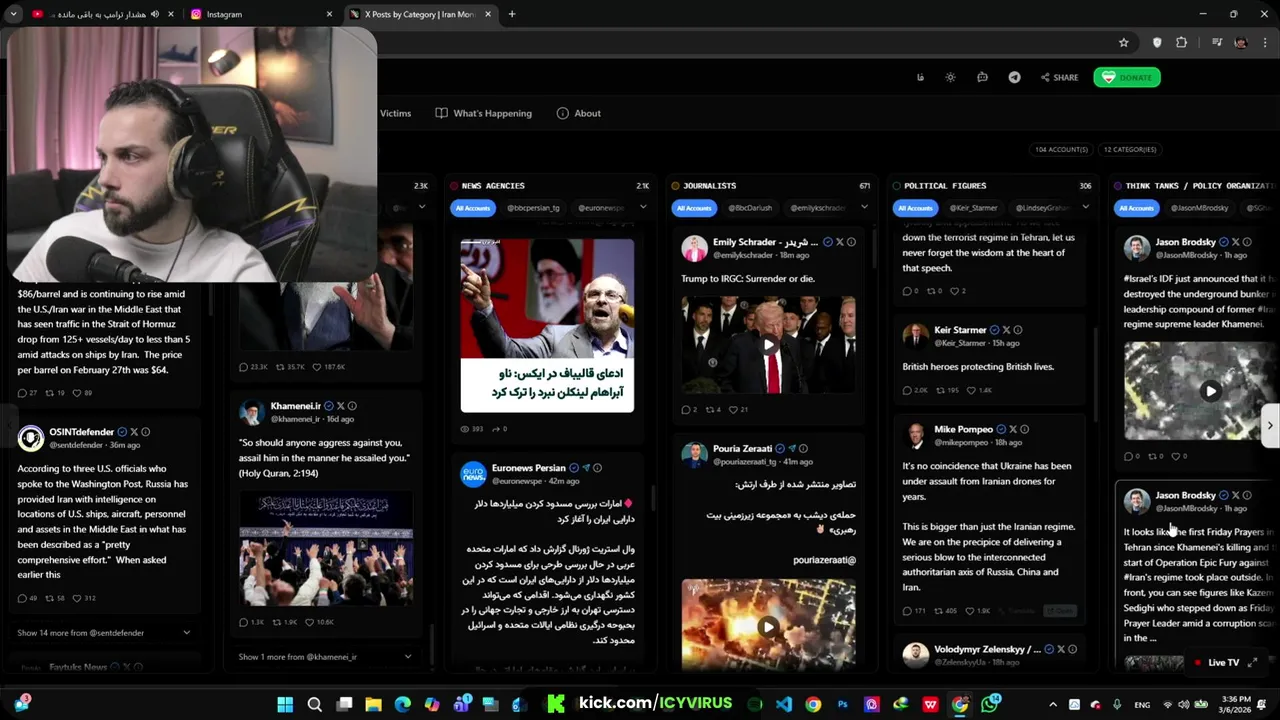Open Photoshop from taskbar
Image resolution: width=1280 pixels, height=720 pixels.
point(842,705)
